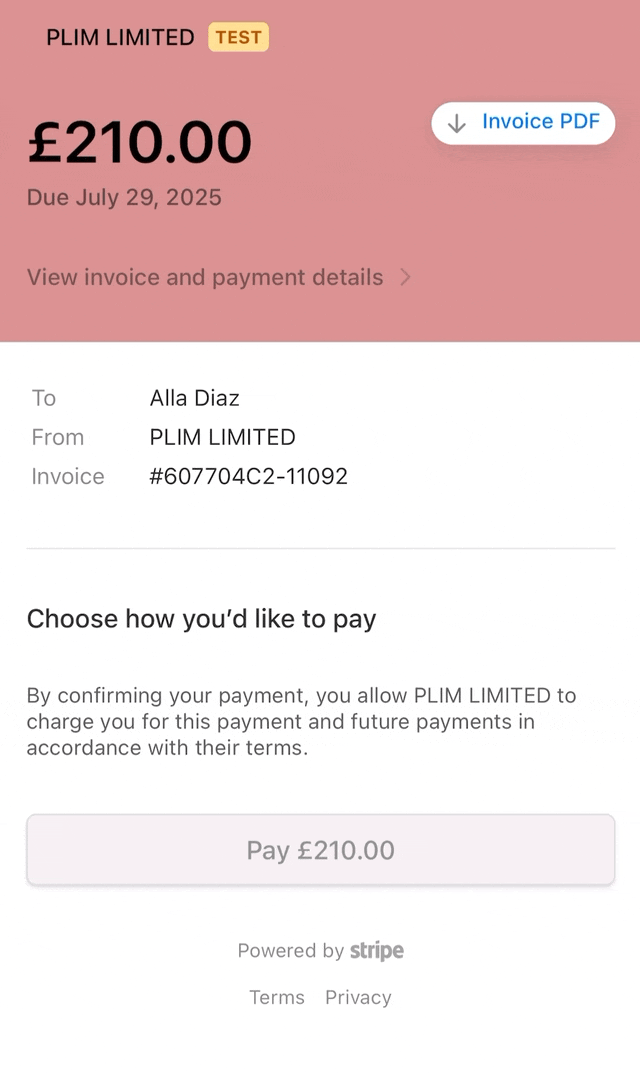Click the chevron next to invoice details

pos(405,277)
